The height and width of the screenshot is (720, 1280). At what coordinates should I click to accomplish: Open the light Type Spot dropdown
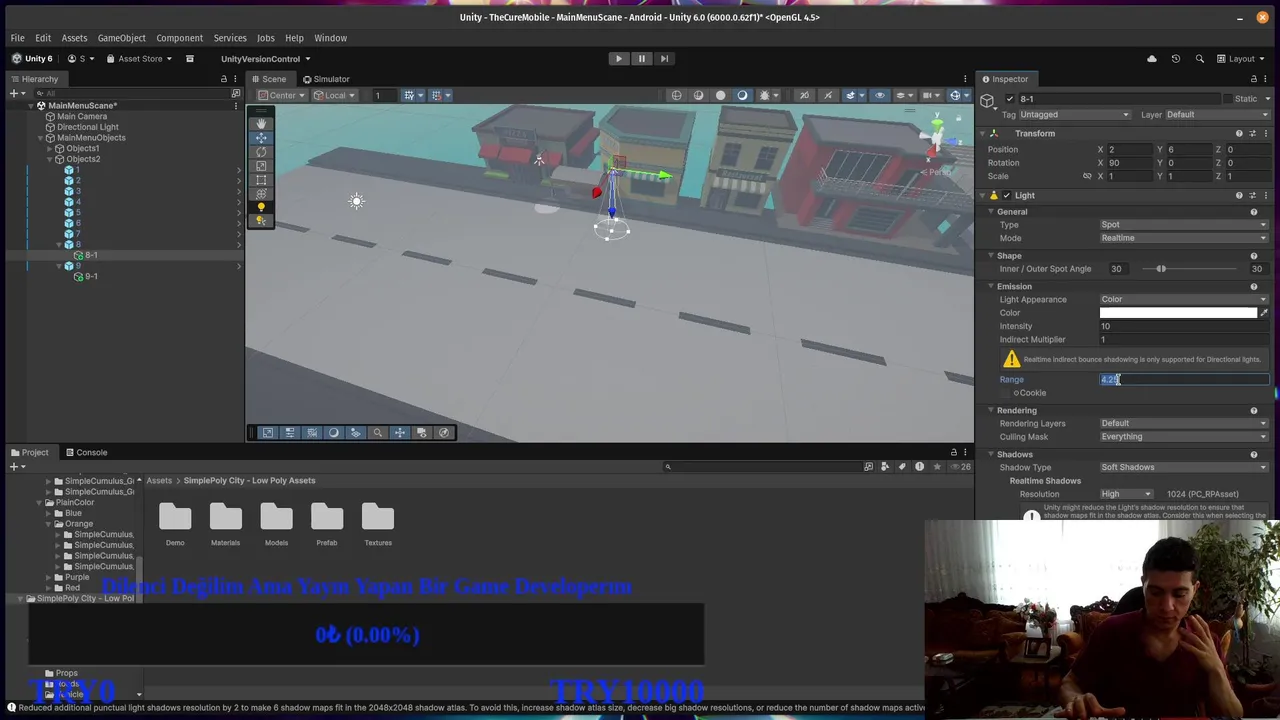1184,225
